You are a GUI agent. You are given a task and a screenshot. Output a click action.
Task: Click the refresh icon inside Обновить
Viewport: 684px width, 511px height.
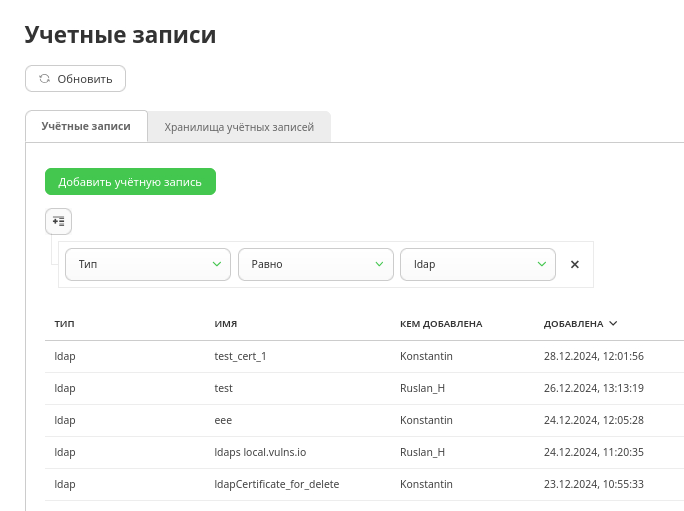[44, 79]
